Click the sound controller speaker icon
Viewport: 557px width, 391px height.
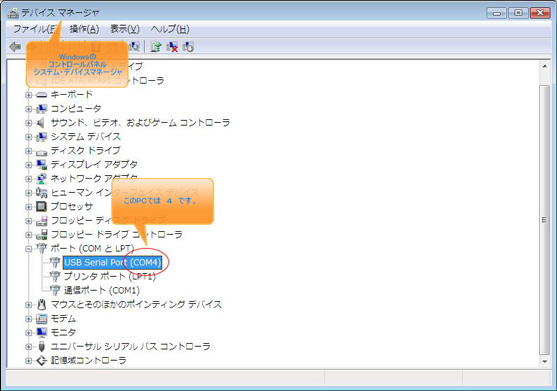tap(41, 123)
